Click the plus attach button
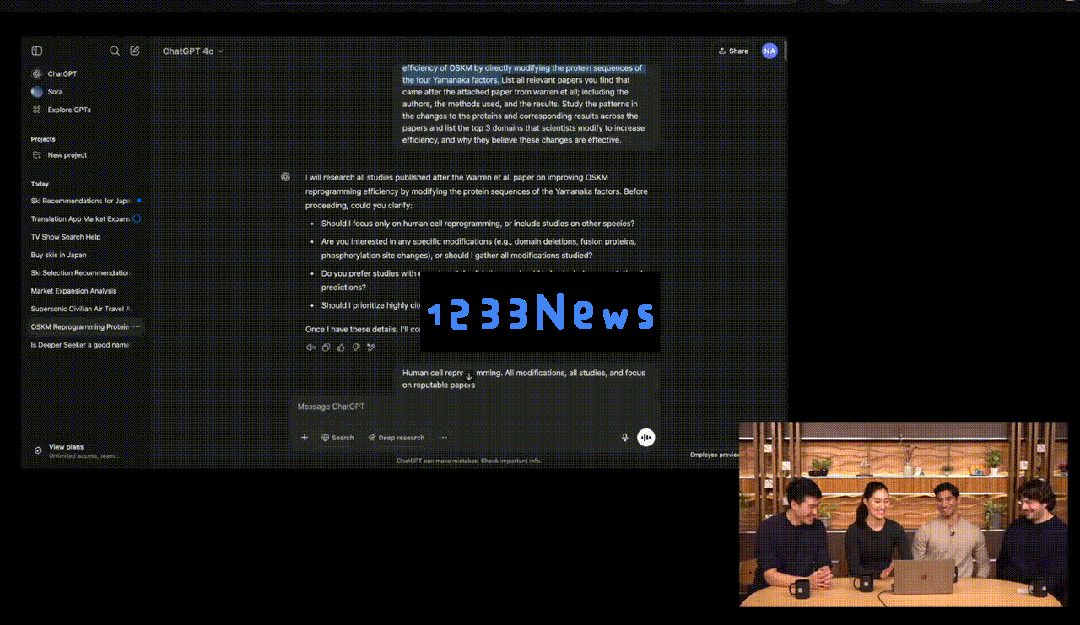The height and width of the screenshot is (625, 1080). tap(304, 438)
